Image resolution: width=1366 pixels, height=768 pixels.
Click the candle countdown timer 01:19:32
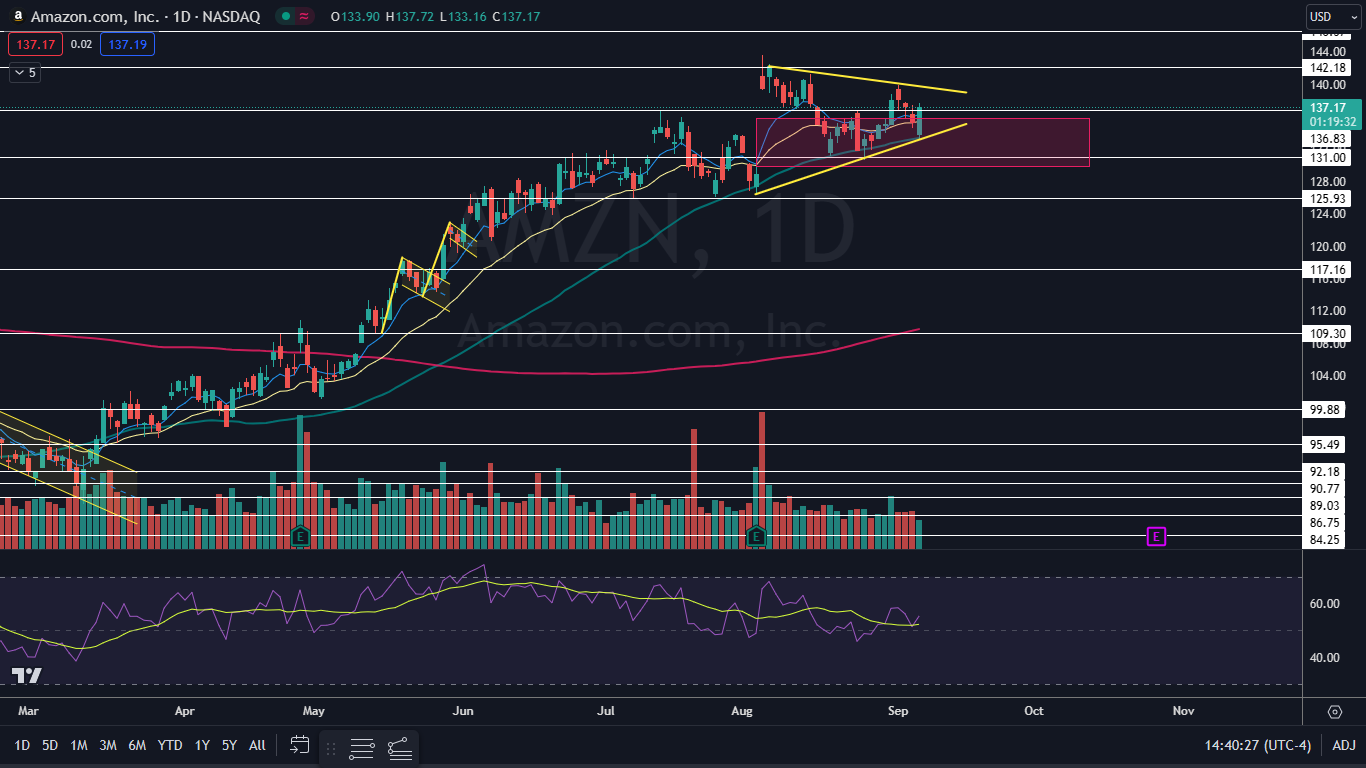[1332, 121]
